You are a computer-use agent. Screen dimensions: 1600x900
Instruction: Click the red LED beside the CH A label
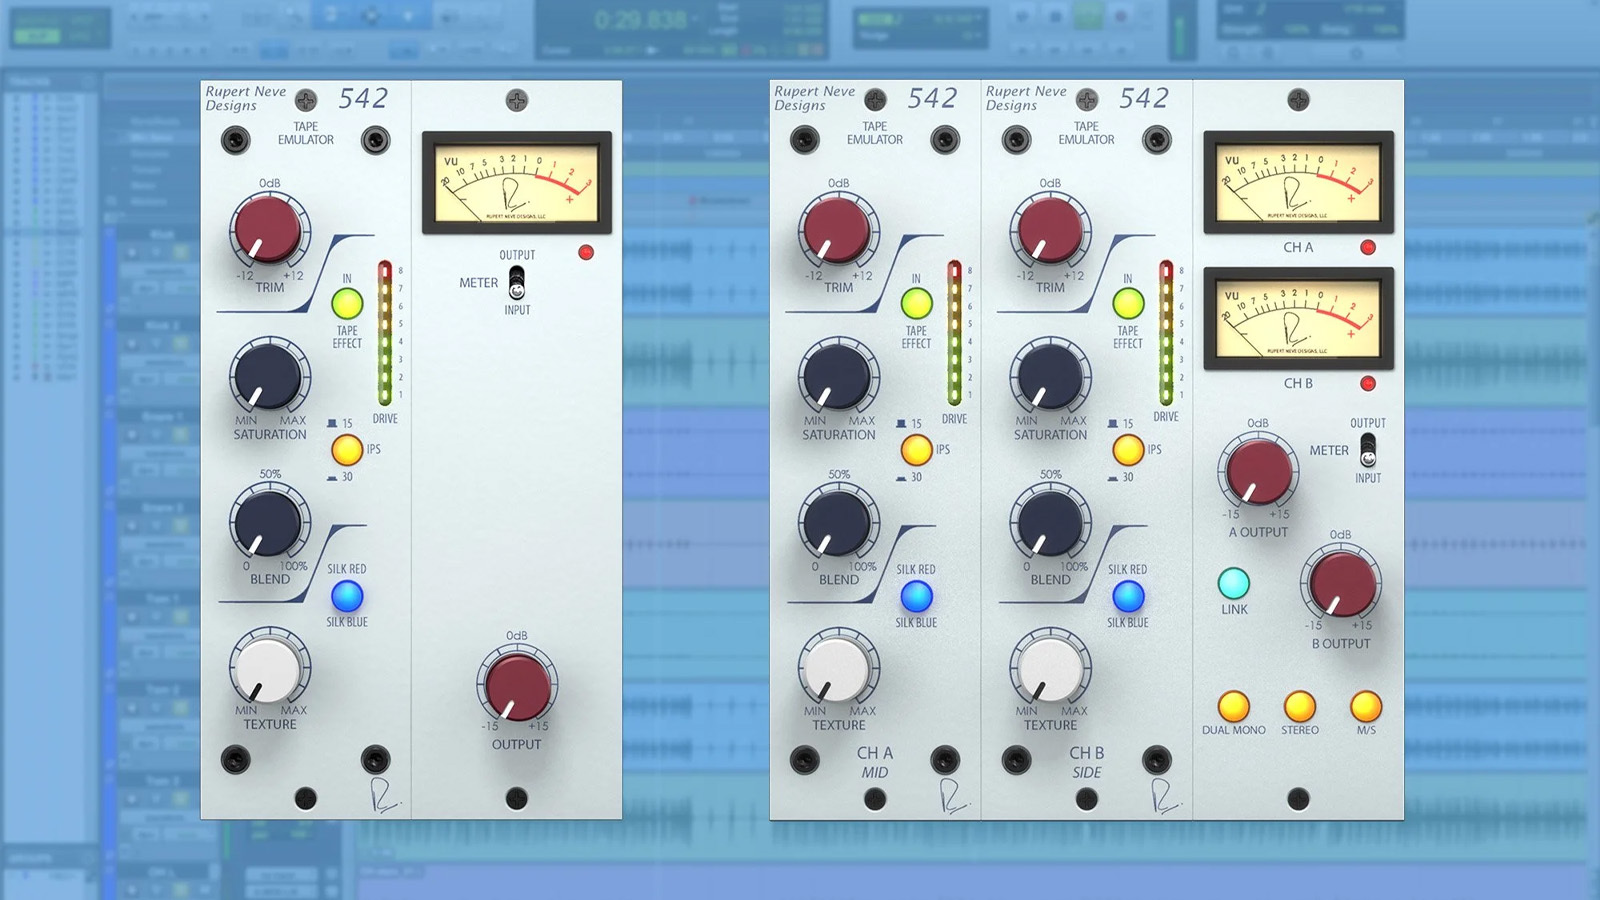[x=1368, y=247]
